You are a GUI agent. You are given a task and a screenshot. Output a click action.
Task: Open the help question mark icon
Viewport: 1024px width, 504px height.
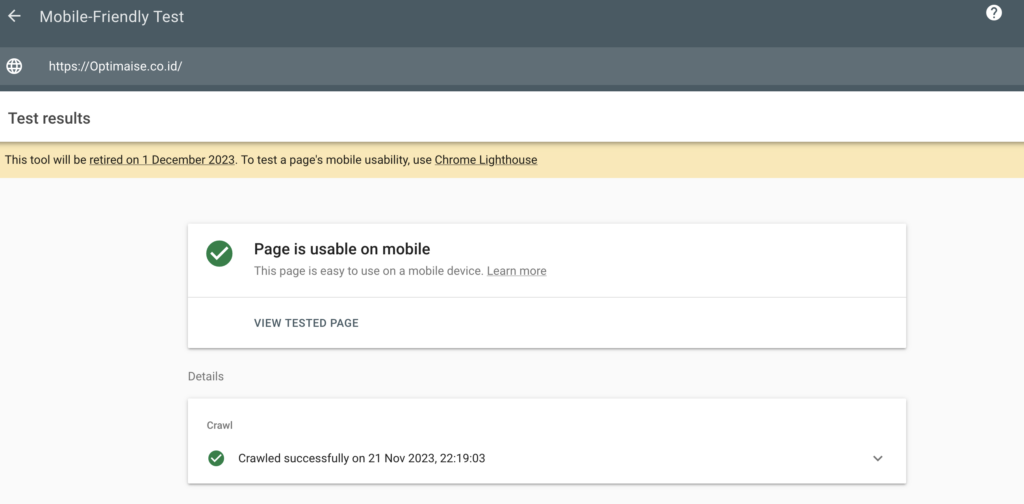click(994, 13)
